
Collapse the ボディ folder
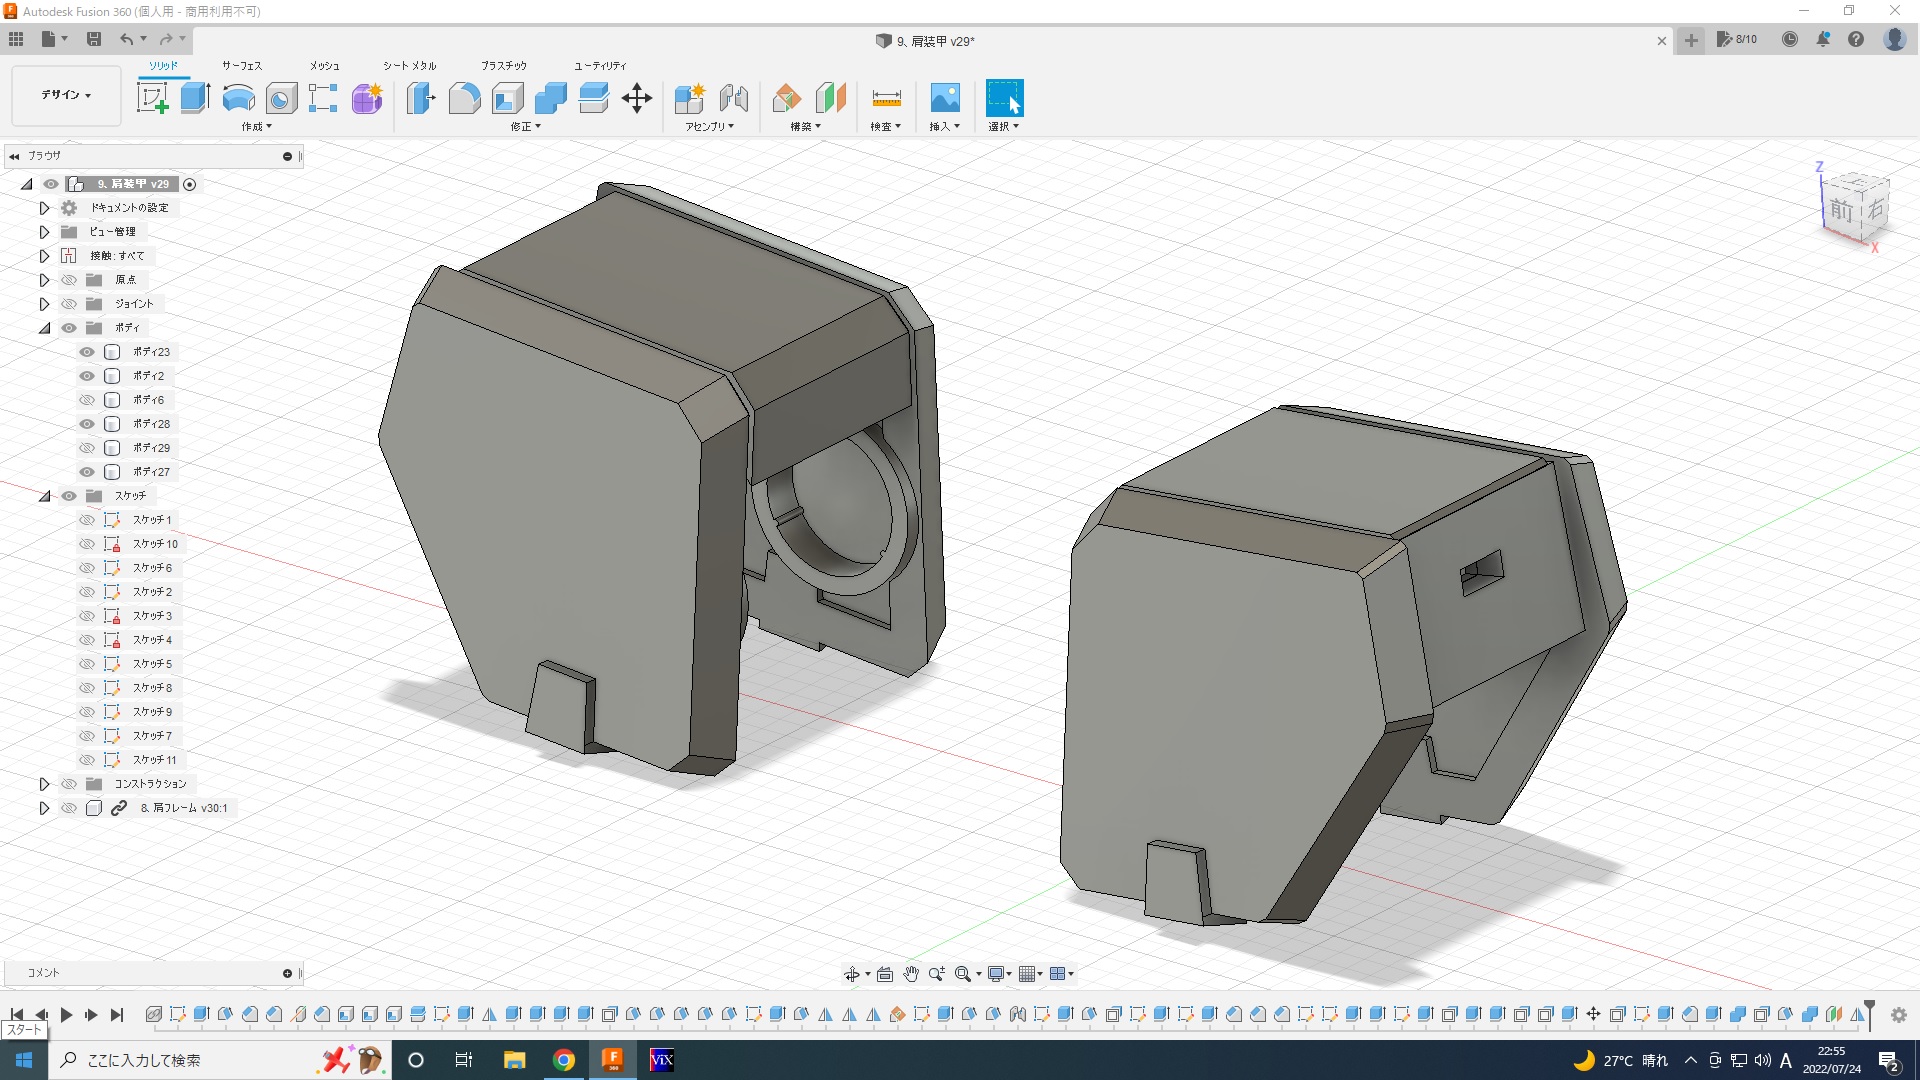point(44,328)
